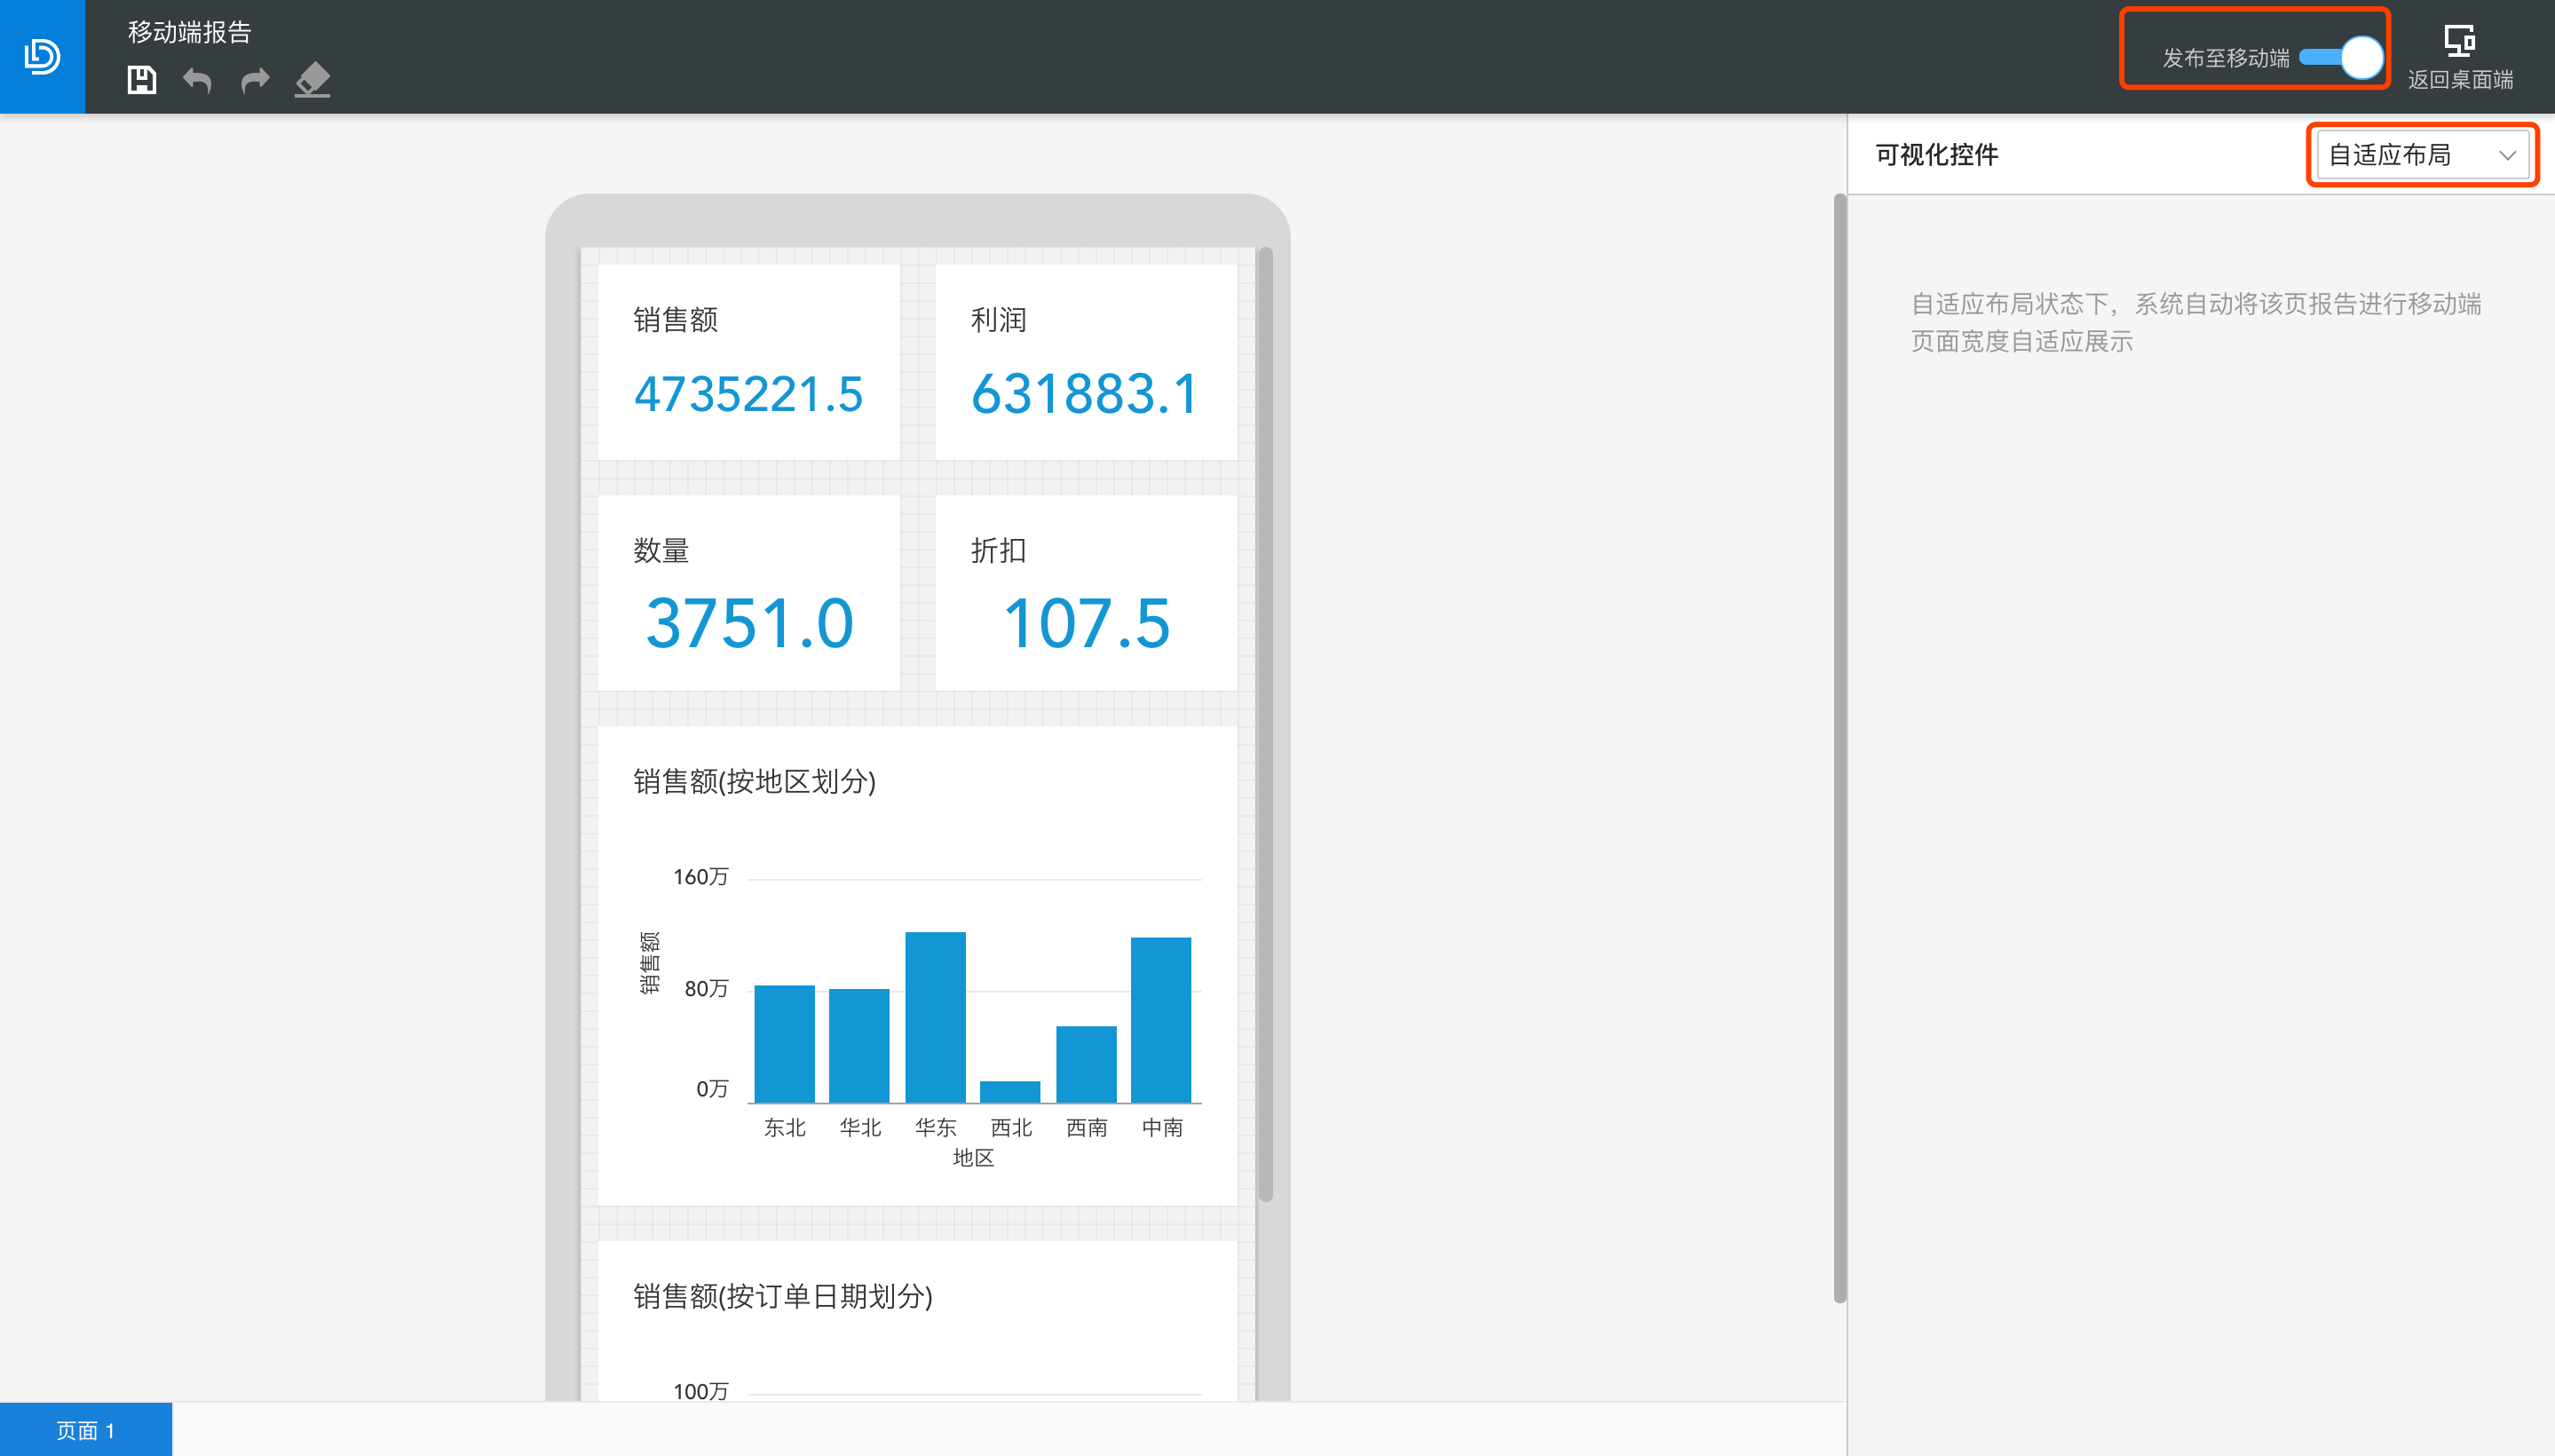
Task: Undo the last action
Action: [x=198, y=80]
